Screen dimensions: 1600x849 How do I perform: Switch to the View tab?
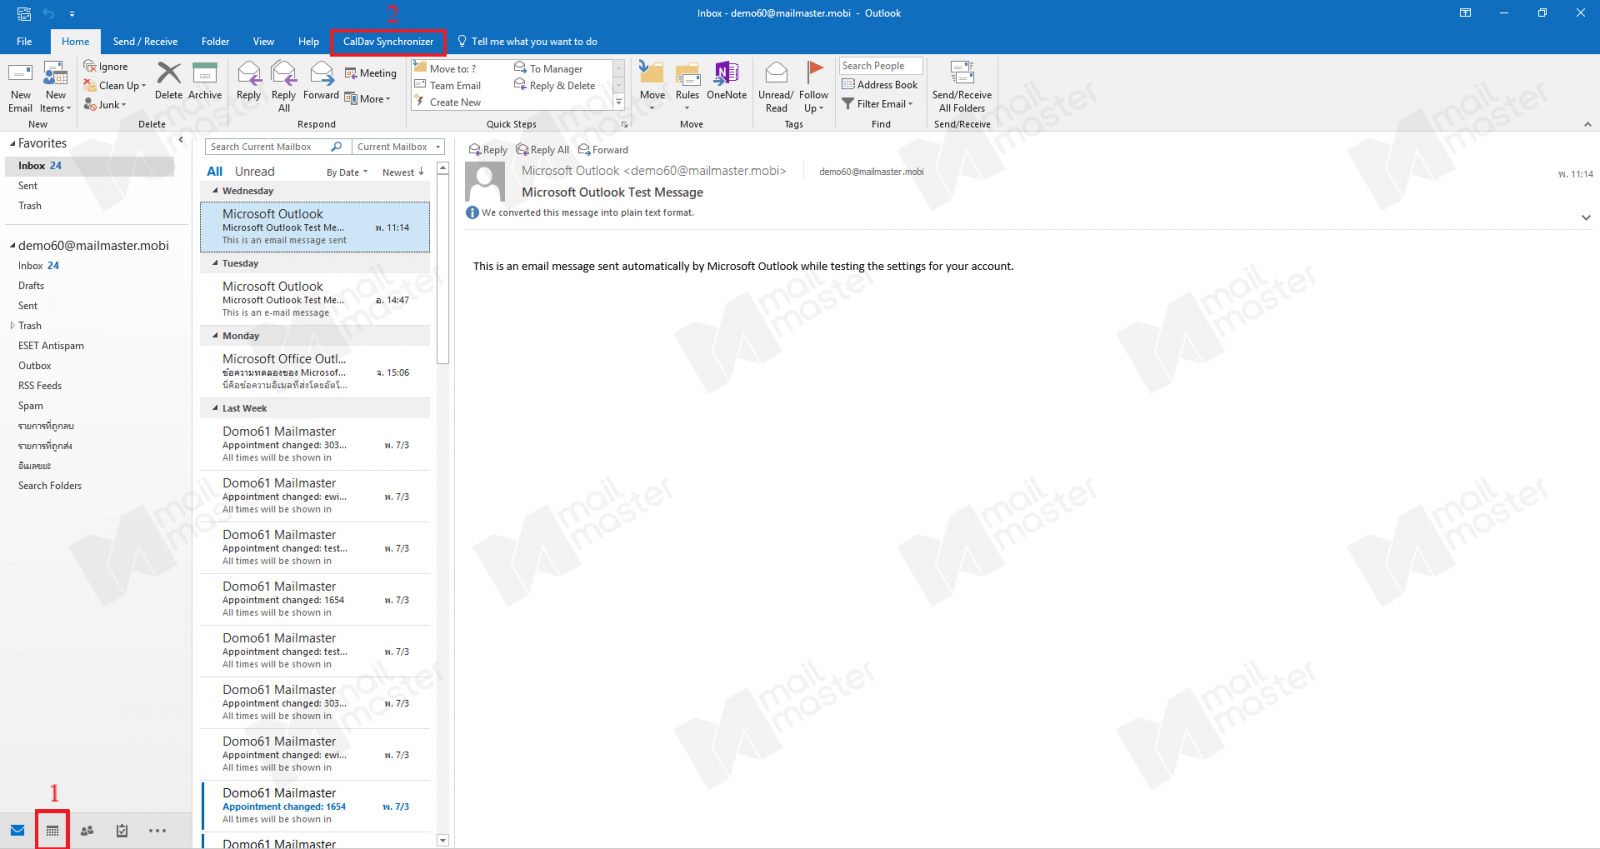(x=263, y=41)
